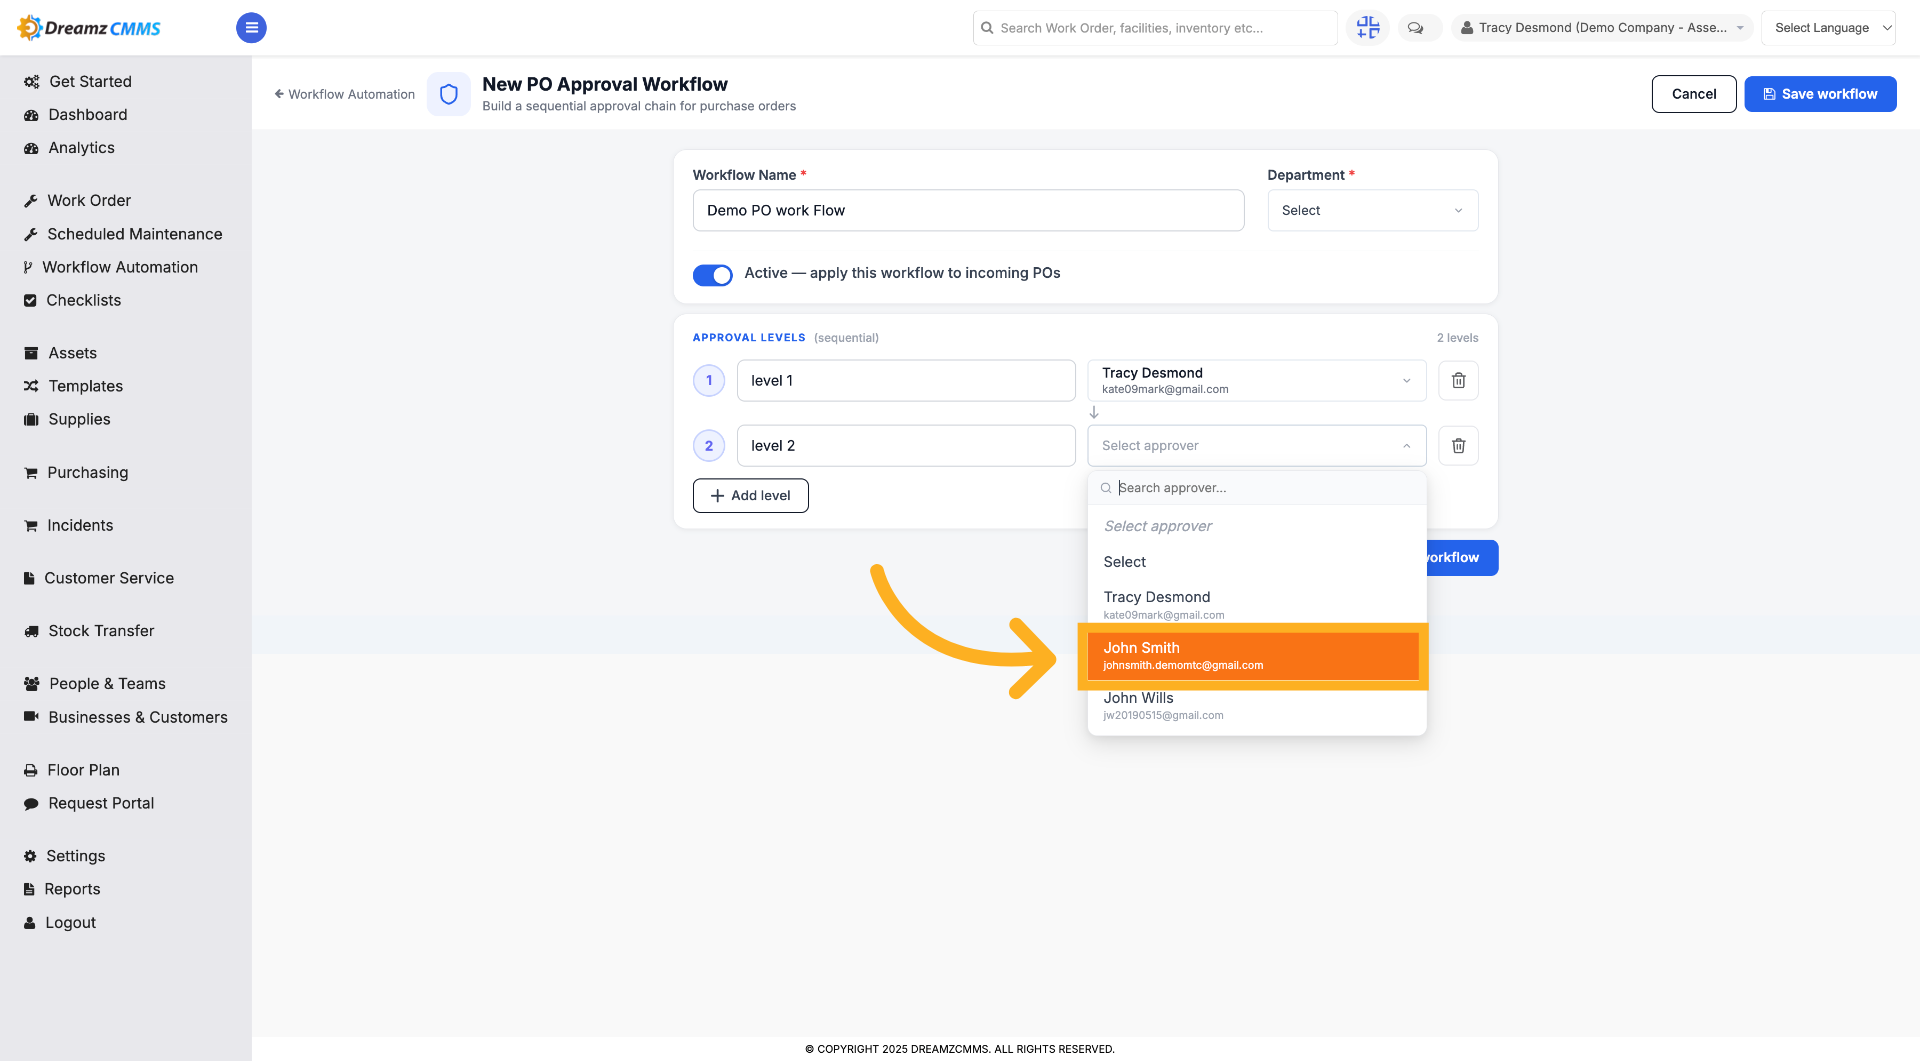Choose John Smith as approver

pyautogui.click(x=1253, y=656)
